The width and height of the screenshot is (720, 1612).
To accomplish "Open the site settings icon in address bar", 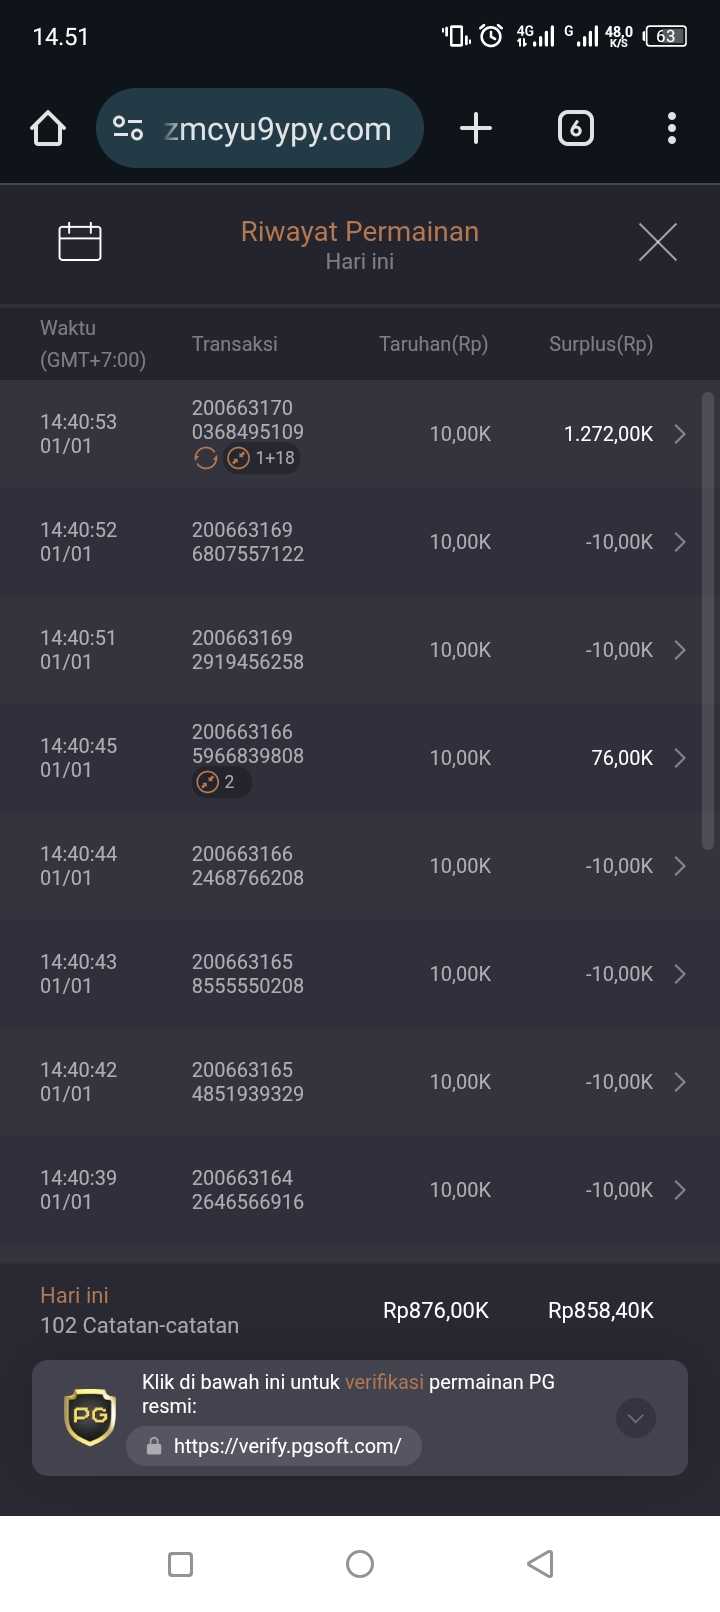I will 128,129.
